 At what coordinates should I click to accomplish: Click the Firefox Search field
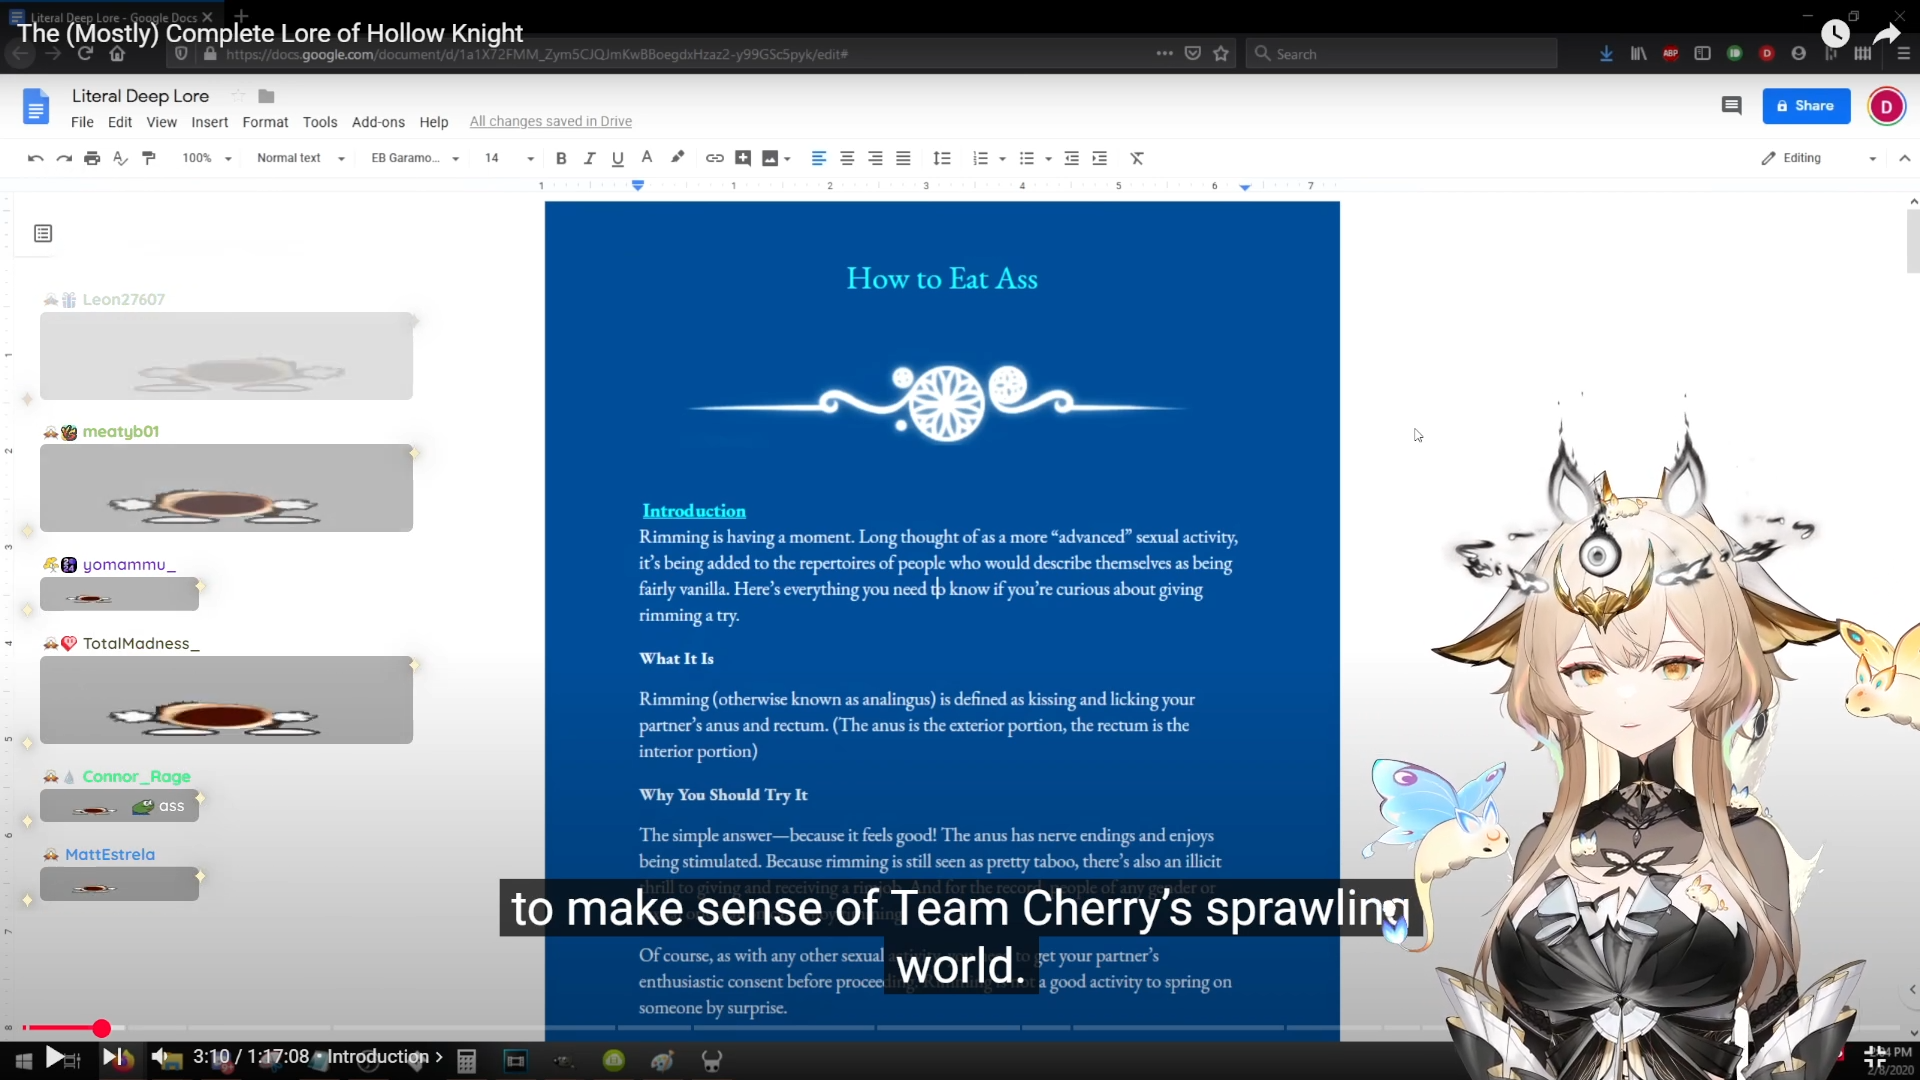1401,54
